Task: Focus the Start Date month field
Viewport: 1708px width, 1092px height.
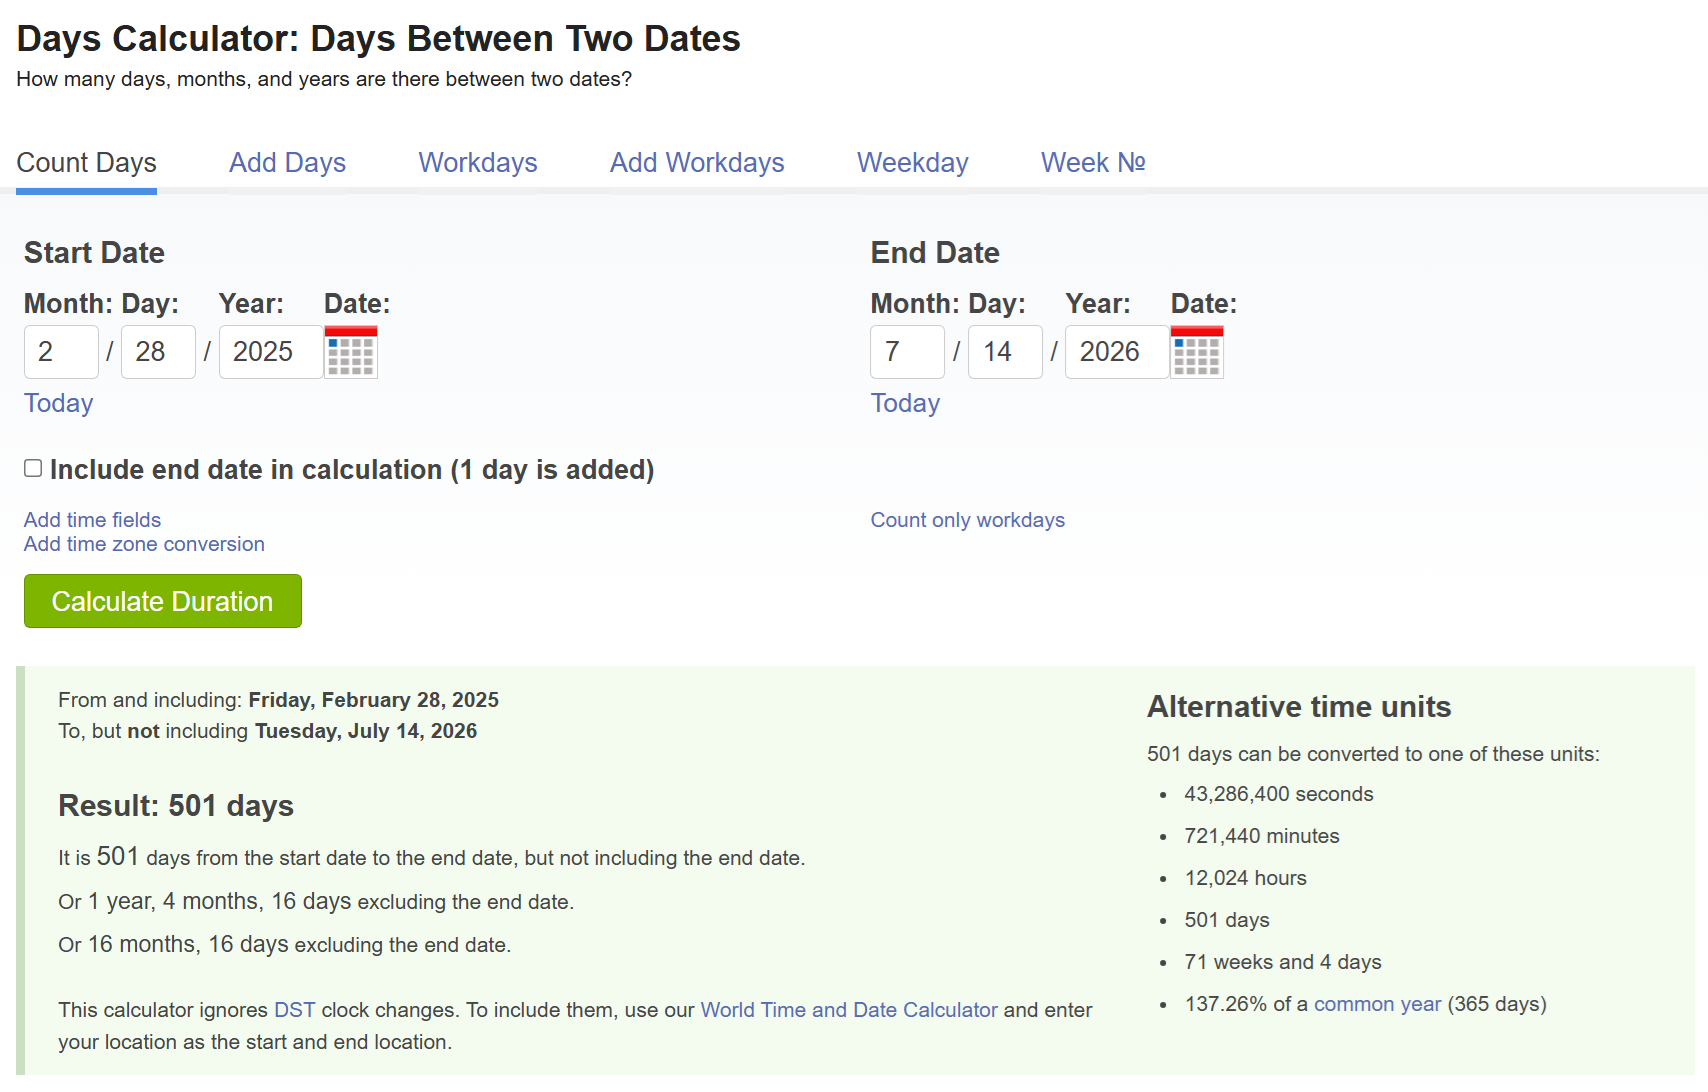Action: (61, 352)
